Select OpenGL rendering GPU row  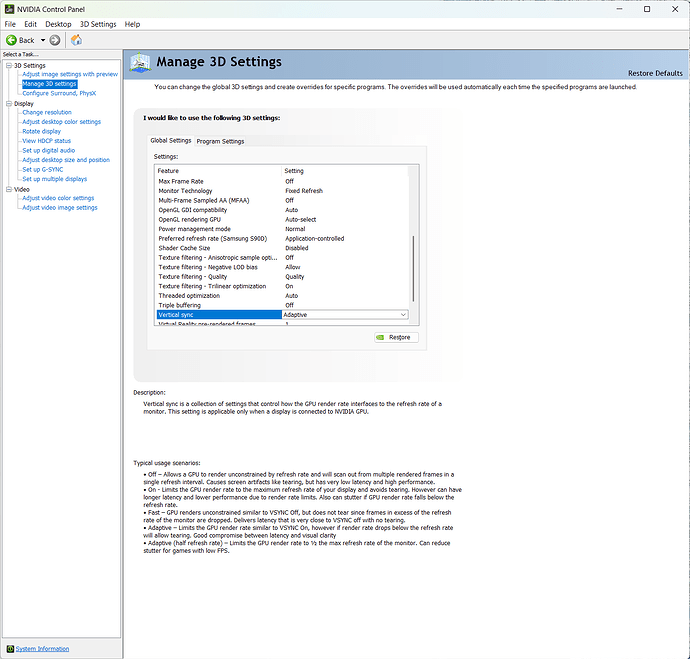pyautogui.click(x=282, y=220)
